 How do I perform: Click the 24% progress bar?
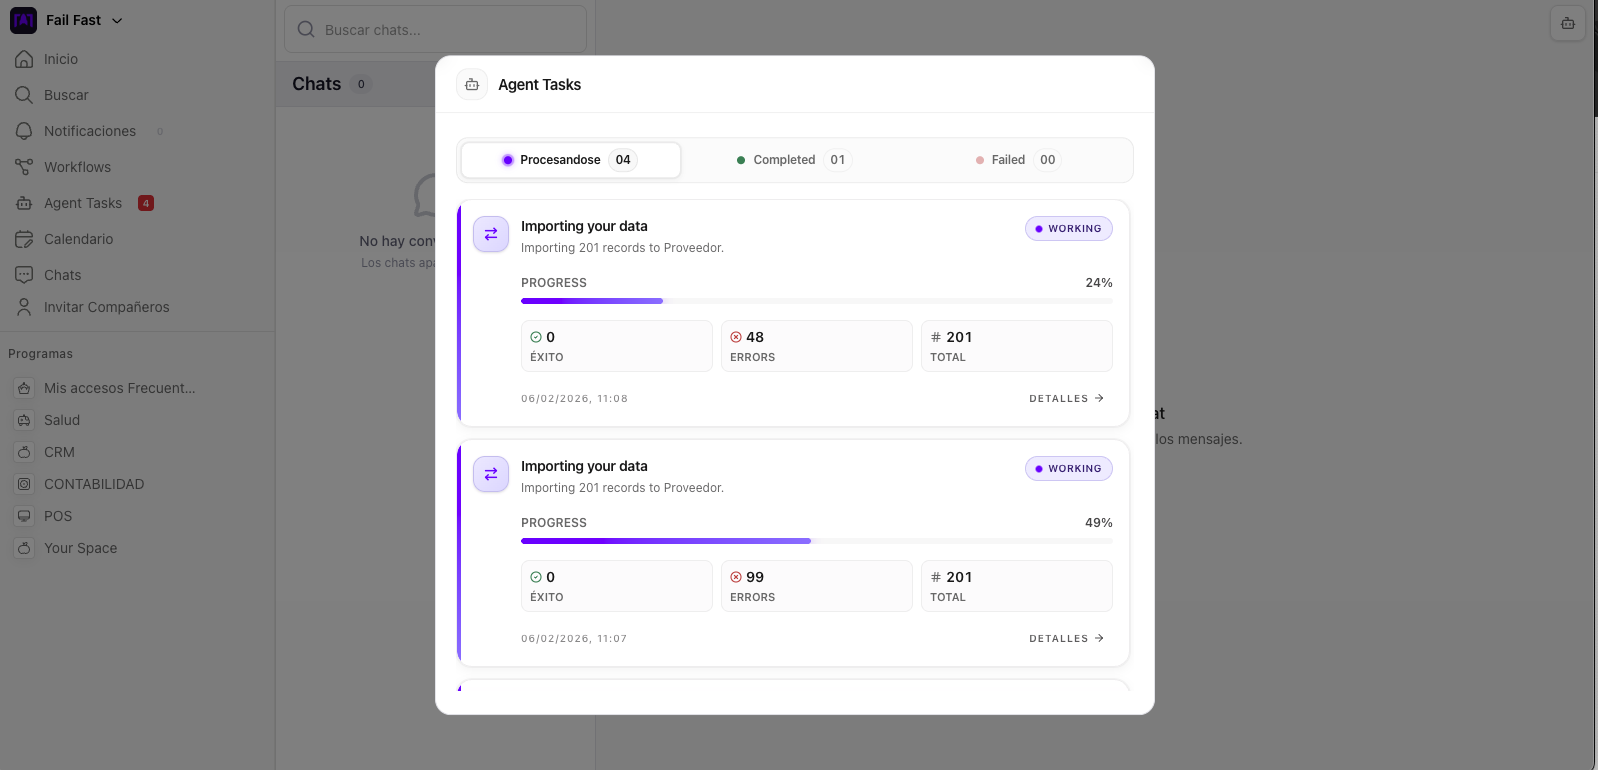(x=817, y=301)
